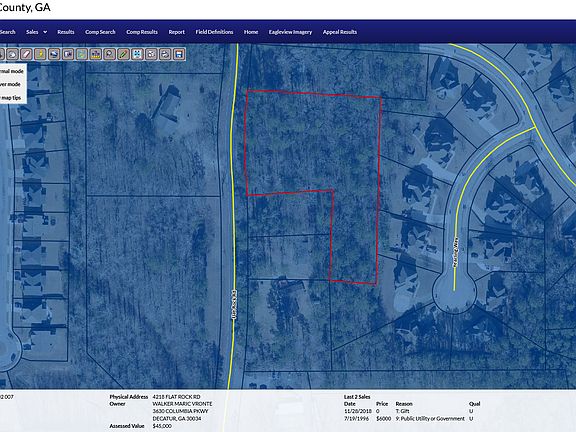Click DECATUR, GA 30034 text
The image size is (576, 432).
177,418
